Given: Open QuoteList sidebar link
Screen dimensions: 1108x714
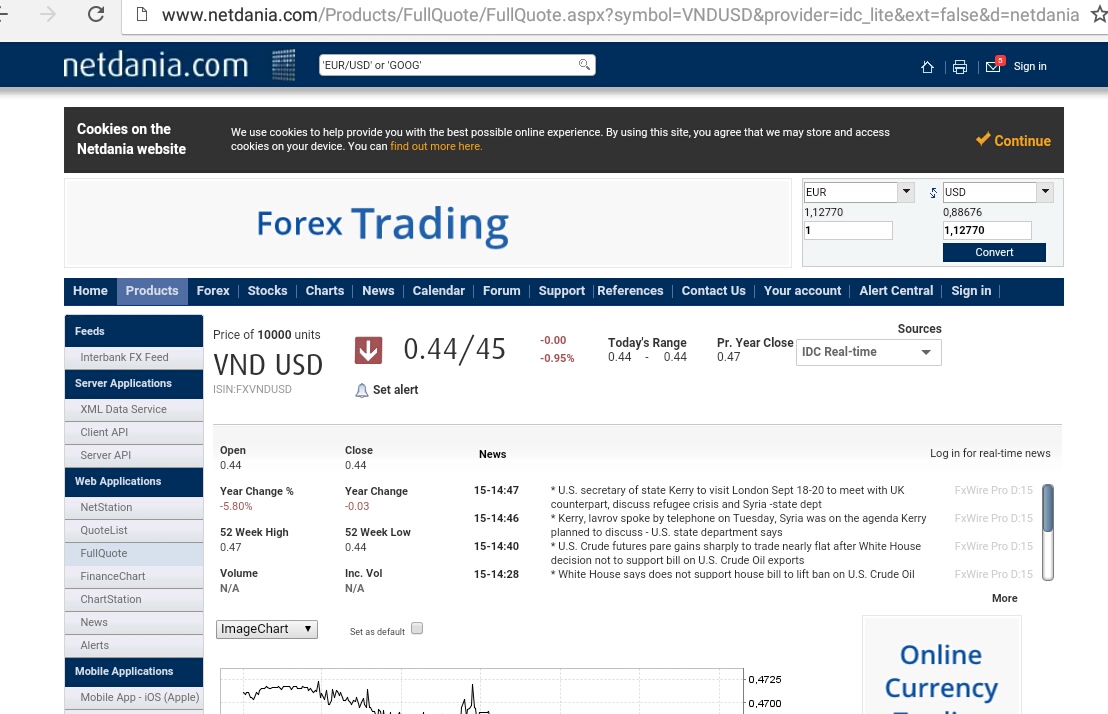Looking at the screenshot, I should [134, 530].
